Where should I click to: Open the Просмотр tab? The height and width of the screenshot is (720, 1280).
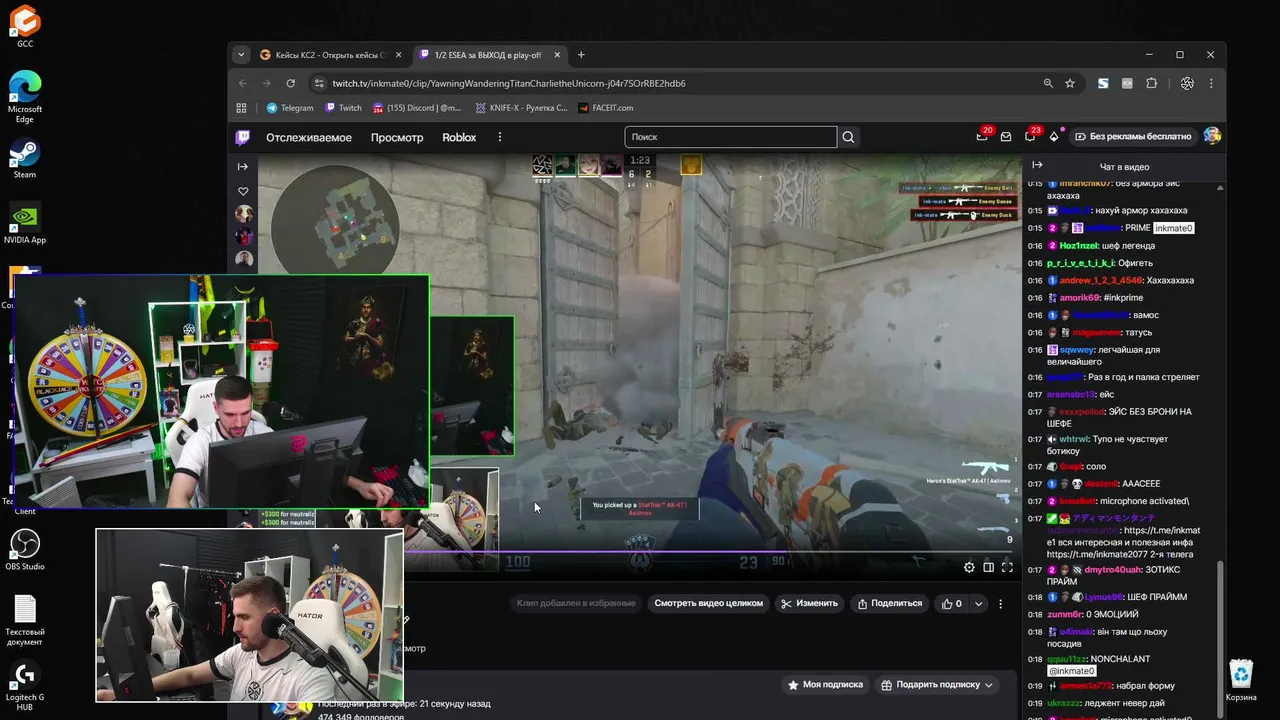point(397,137)
